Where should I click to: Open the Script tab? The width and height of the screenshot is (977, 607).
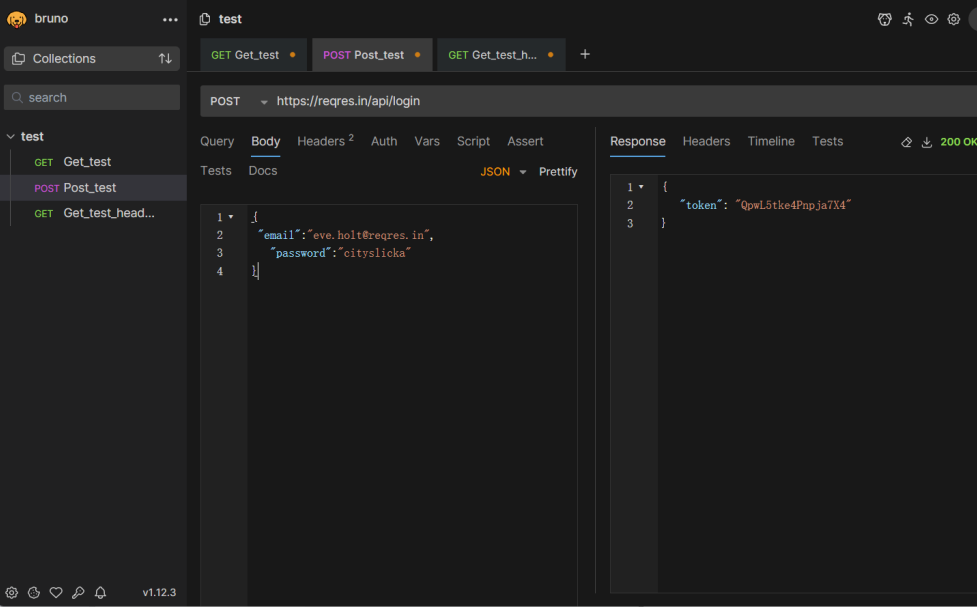pos(473,141)
